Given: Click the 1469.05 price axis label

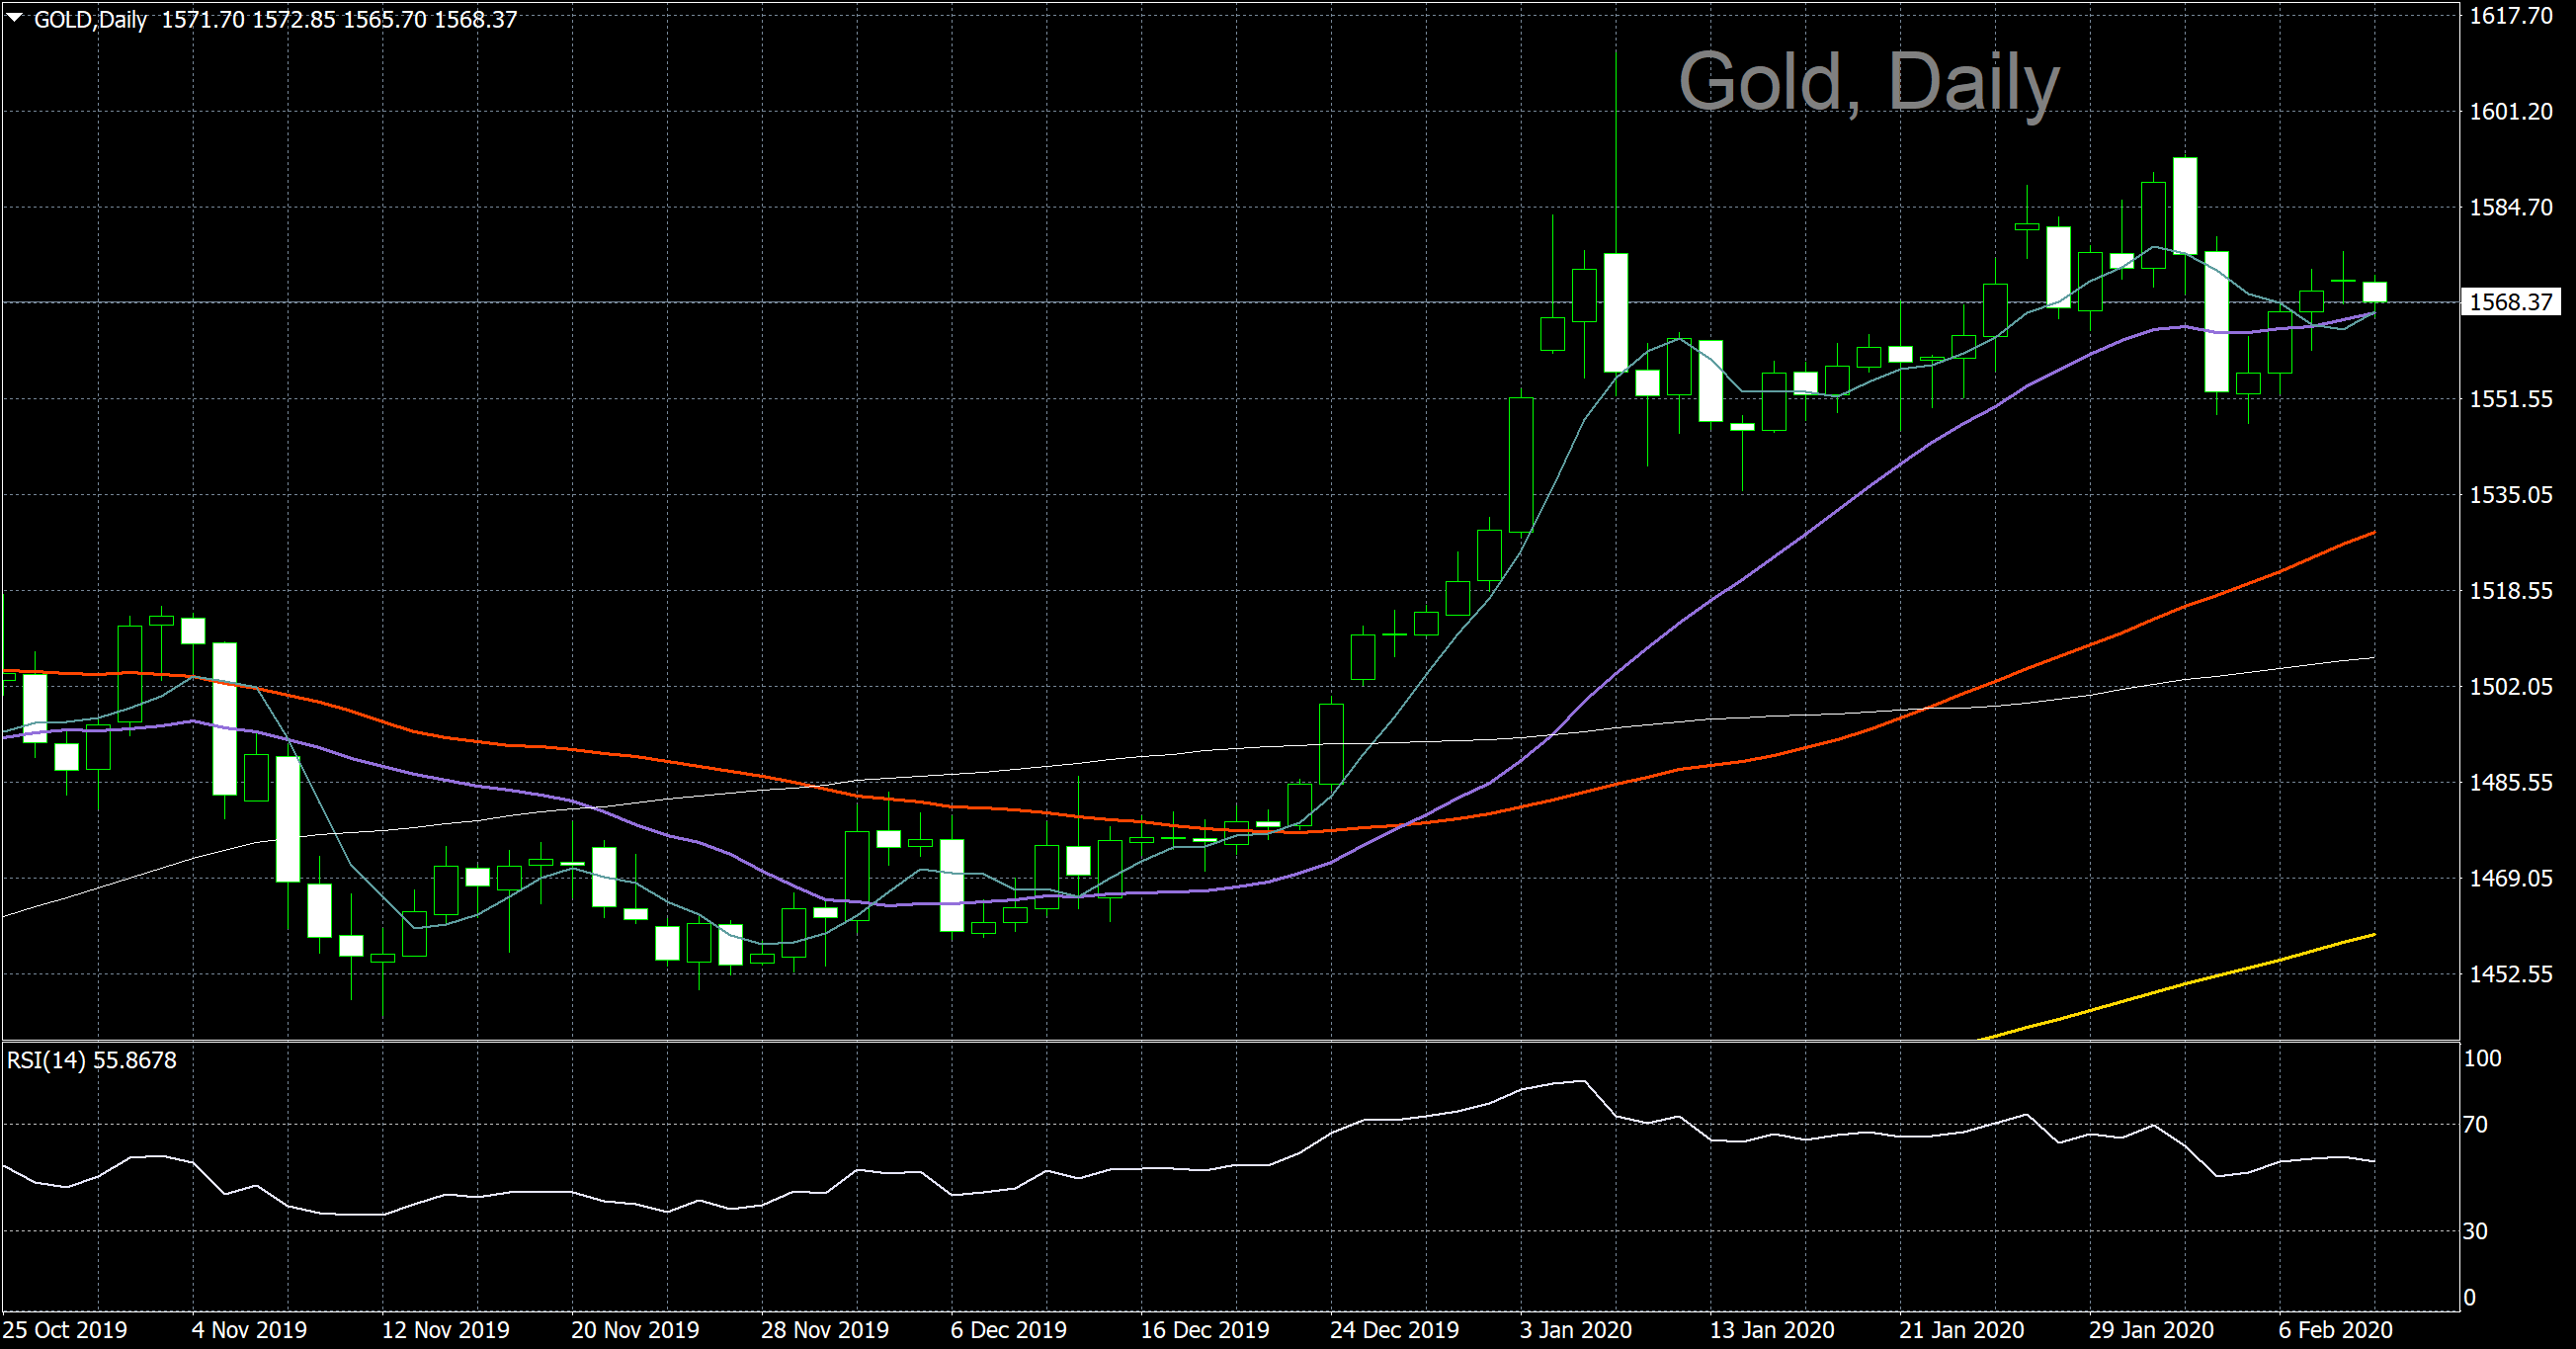Looking at the screenshot, I should point(2511,878).
